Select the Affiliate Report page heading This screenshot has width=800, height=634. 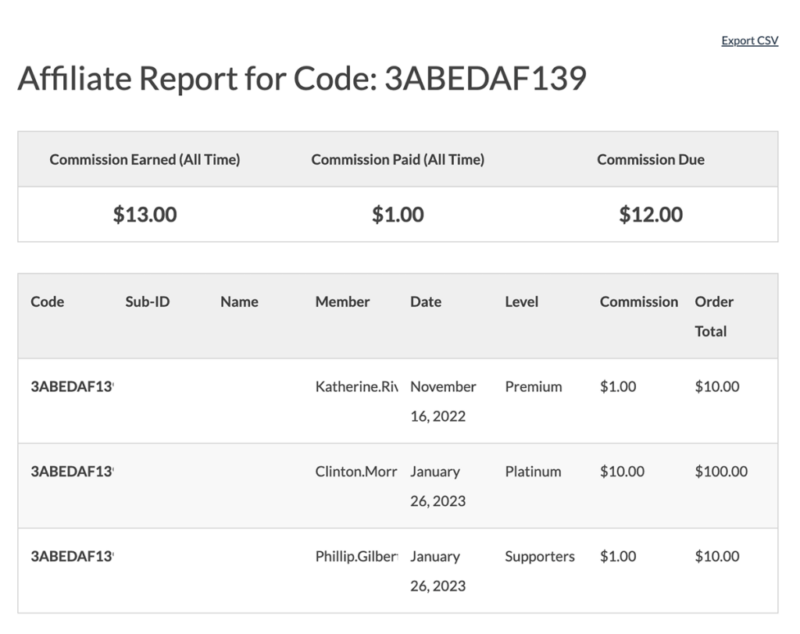tap(302, 79)
